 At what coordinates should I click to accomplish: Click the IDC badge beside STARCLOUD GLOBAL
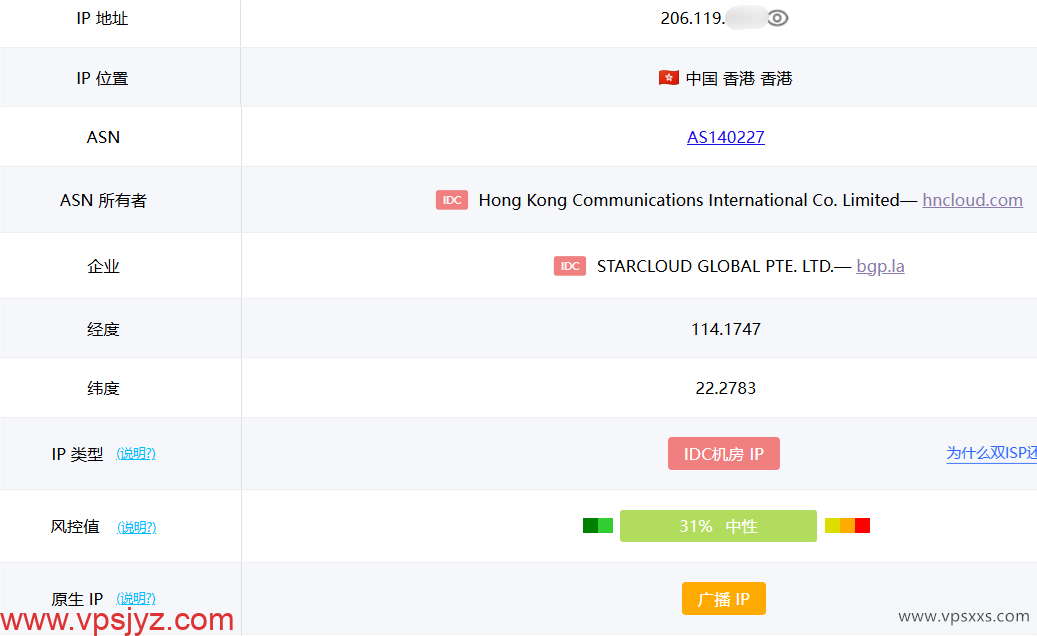click(570, 266)
